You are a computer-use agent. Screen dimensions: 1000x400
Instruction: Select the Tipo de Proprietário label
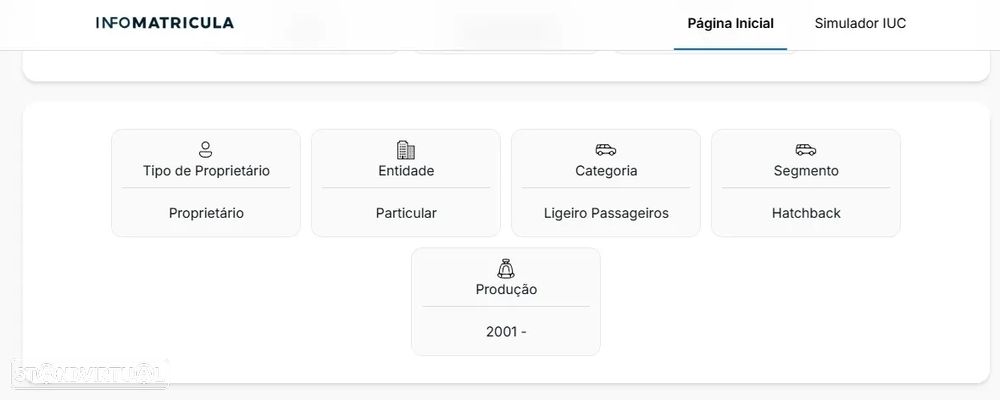(x=206, y=171)
